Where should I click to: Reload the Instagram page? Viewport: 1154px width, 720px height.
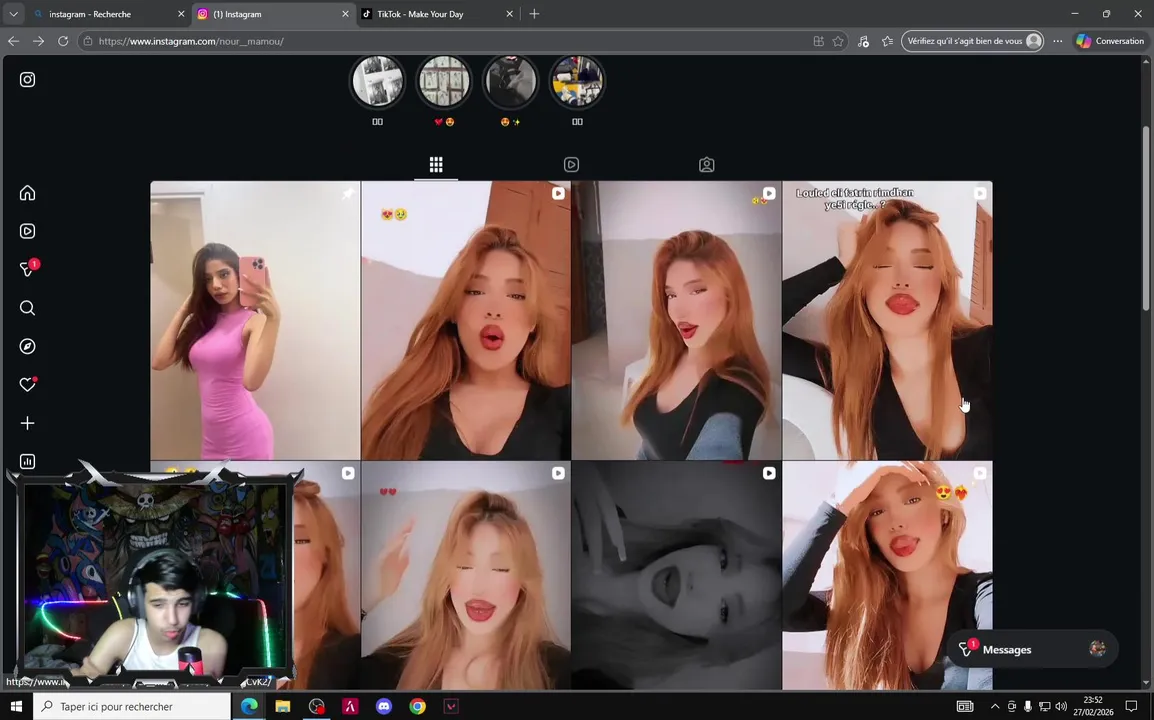[63, 41]
